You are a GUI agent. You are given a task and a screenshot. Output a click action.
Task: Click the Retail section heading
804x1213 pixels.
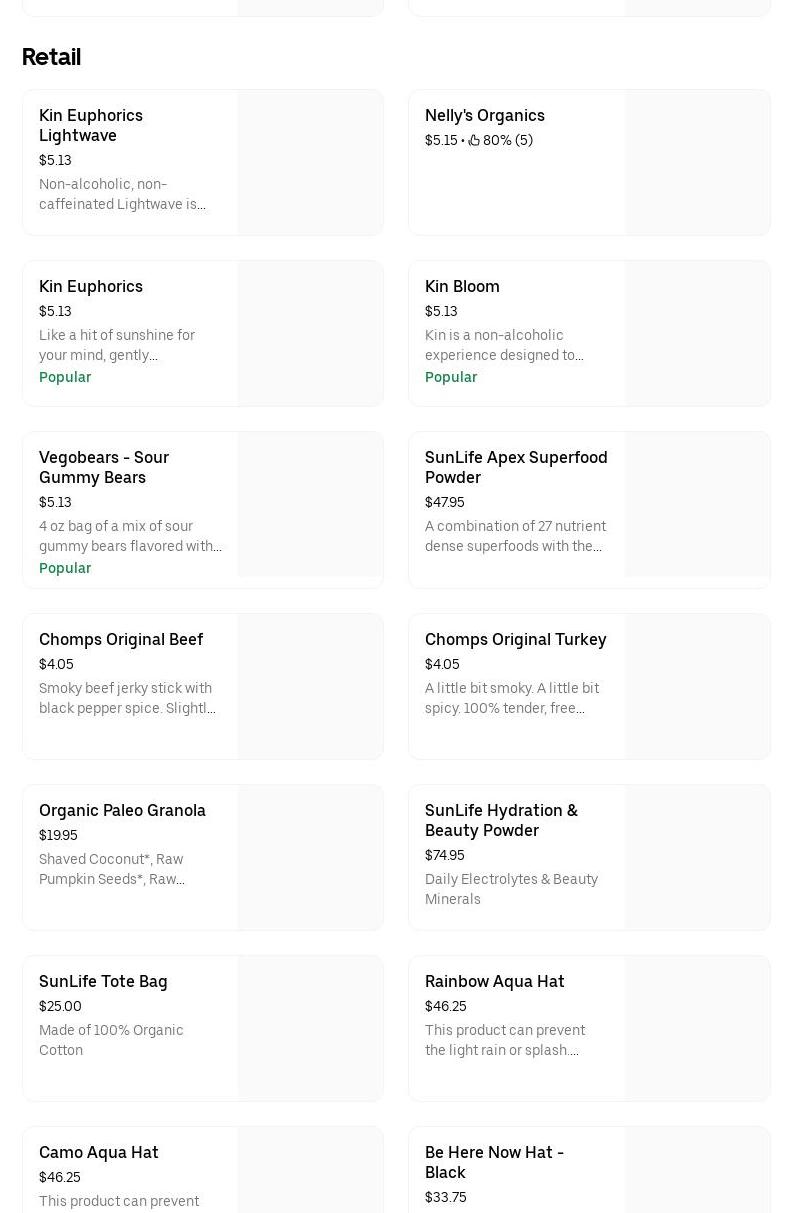(51, 57)
